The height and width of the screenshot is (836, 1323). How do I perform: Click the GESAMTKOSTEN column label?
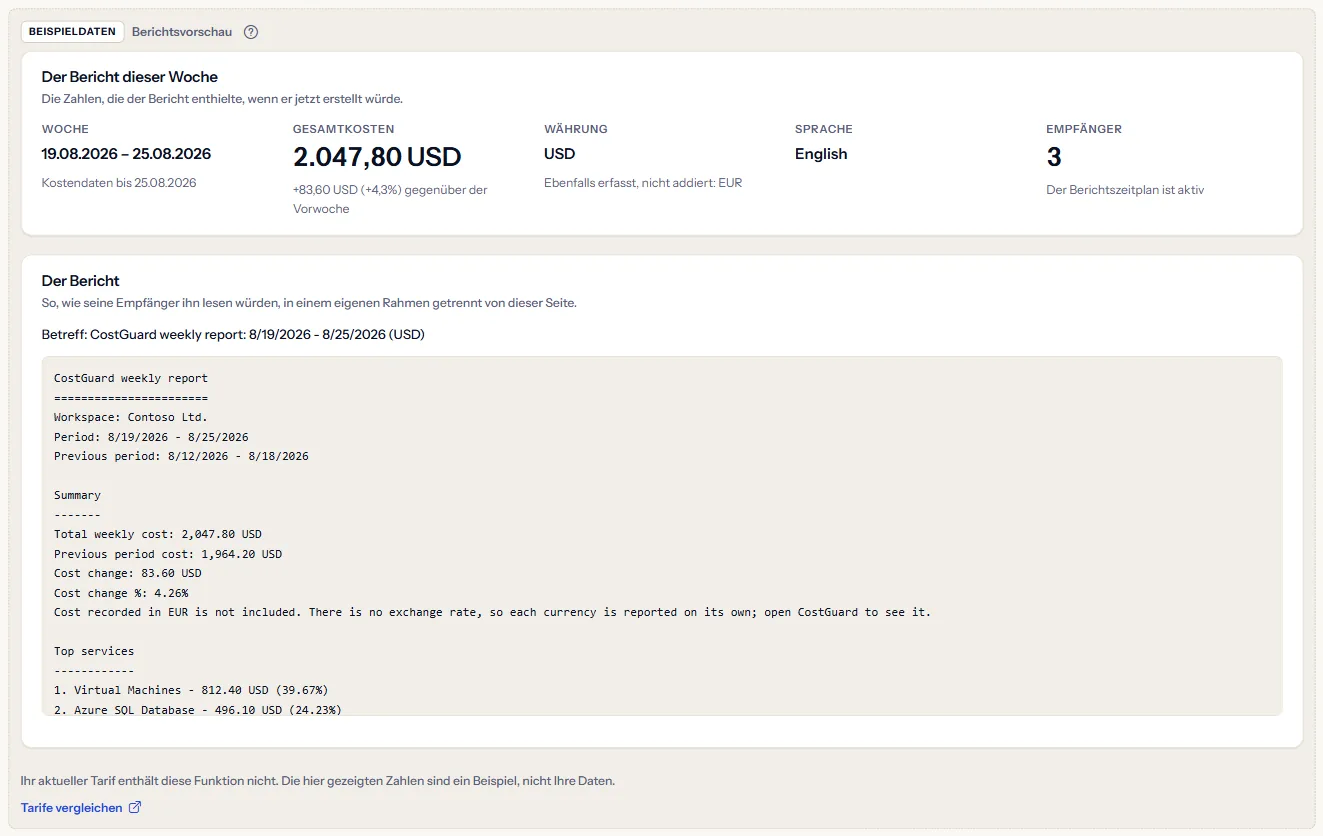(x=343, y=129)
